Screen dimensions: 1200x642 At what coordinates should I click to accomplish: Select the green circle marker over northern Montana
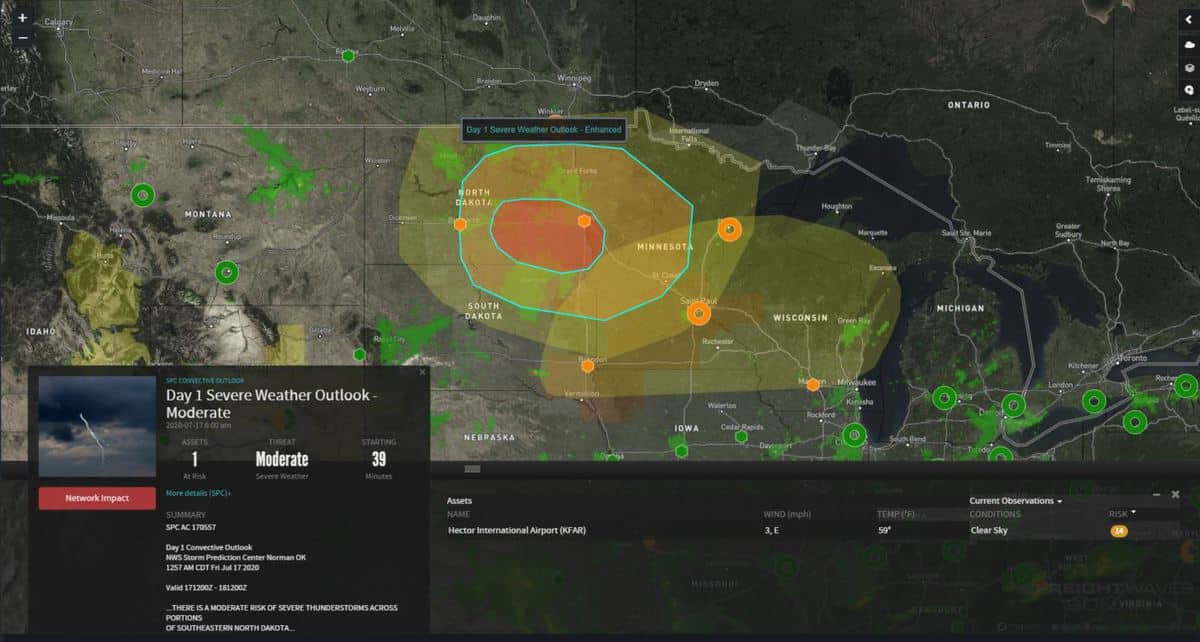point(143,195)
